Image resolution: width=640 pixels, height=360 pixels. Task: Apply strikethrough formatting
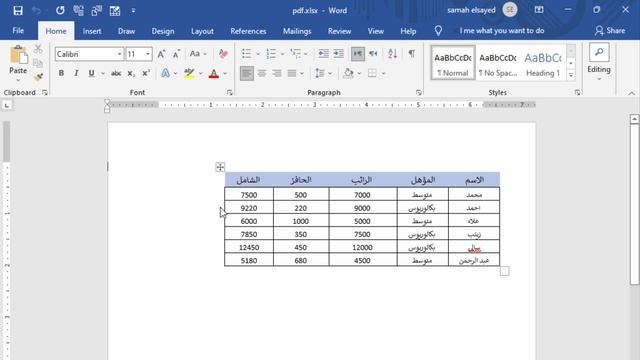tap(116, 73)
